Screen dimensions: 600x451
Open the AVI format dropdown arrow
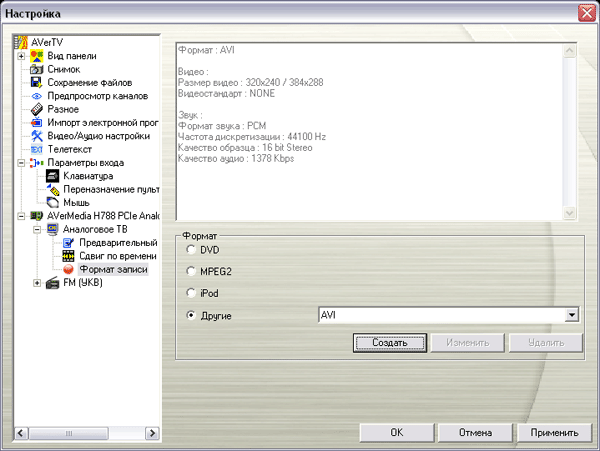[572, 315]
